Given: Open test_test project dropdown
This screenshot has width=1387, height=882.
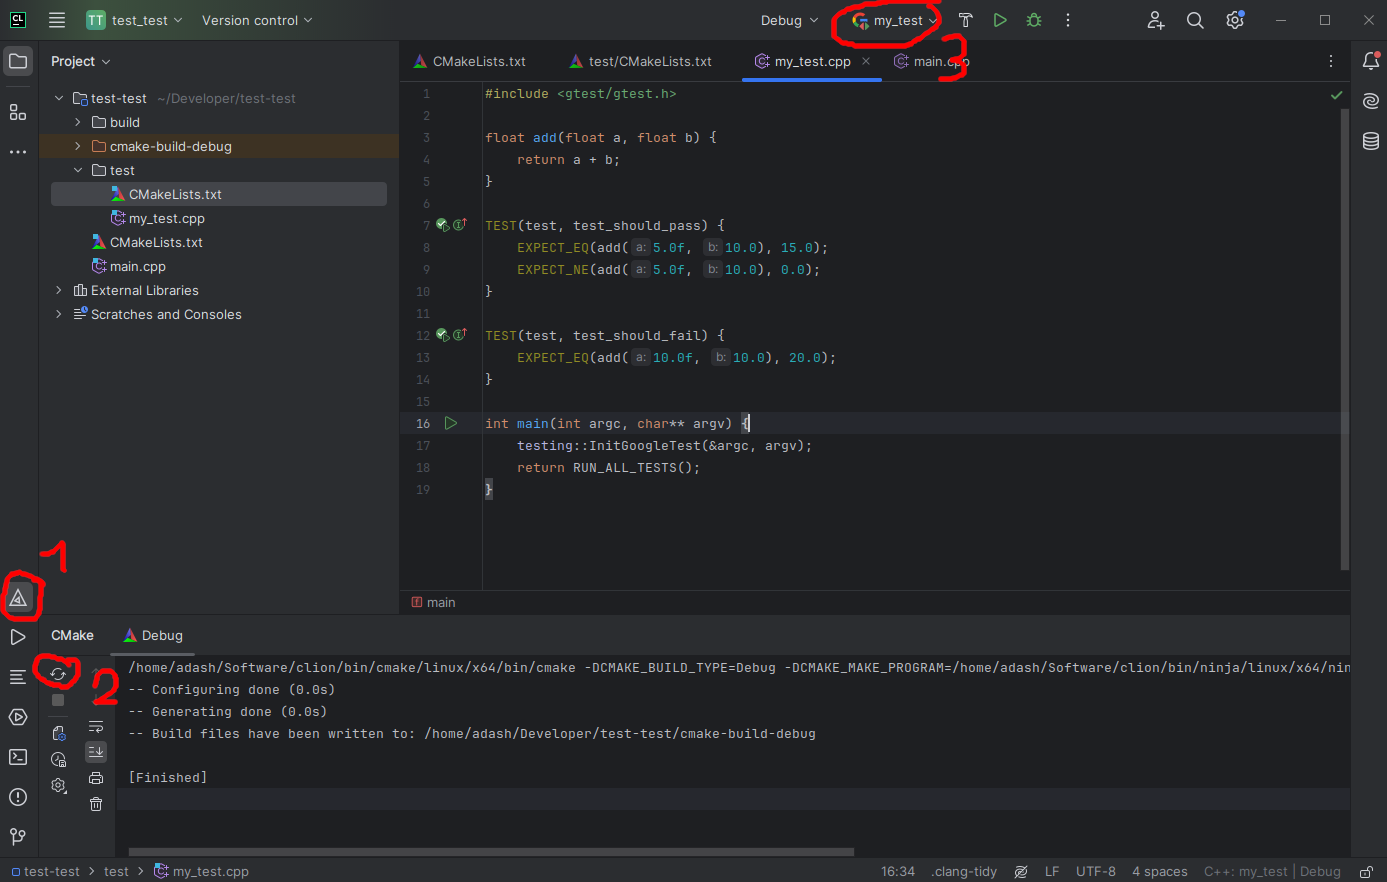Looking at the screenshot, I should (x=135, y=20).
